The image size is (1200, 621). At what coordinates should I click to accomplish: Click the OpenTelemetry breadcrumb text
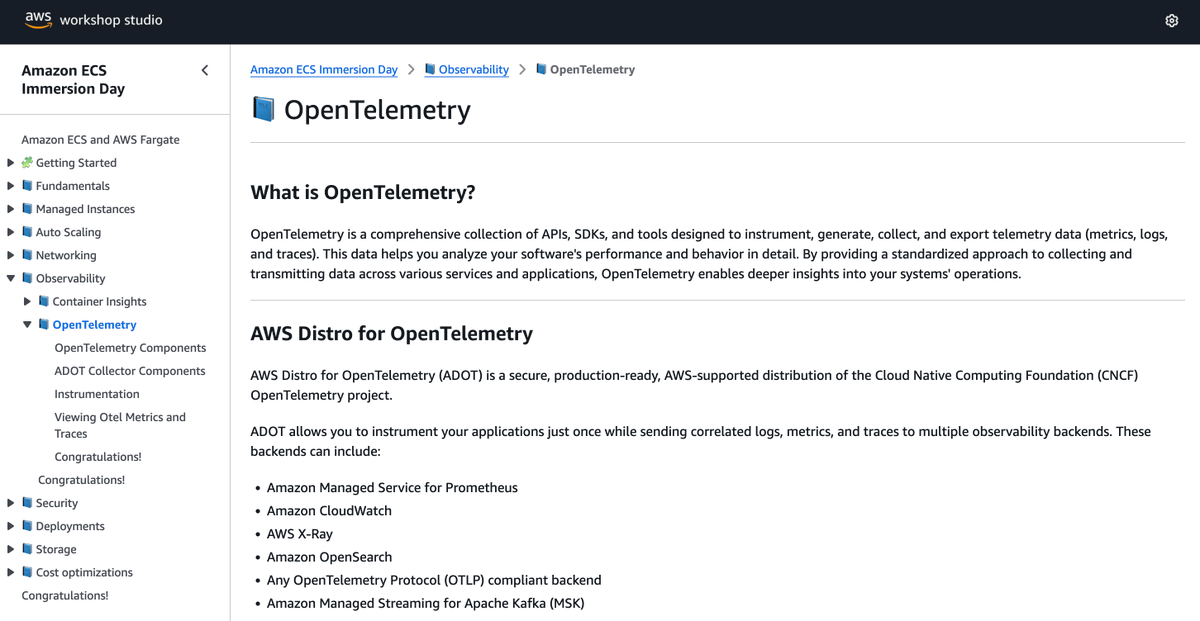(x=592, y=70)
